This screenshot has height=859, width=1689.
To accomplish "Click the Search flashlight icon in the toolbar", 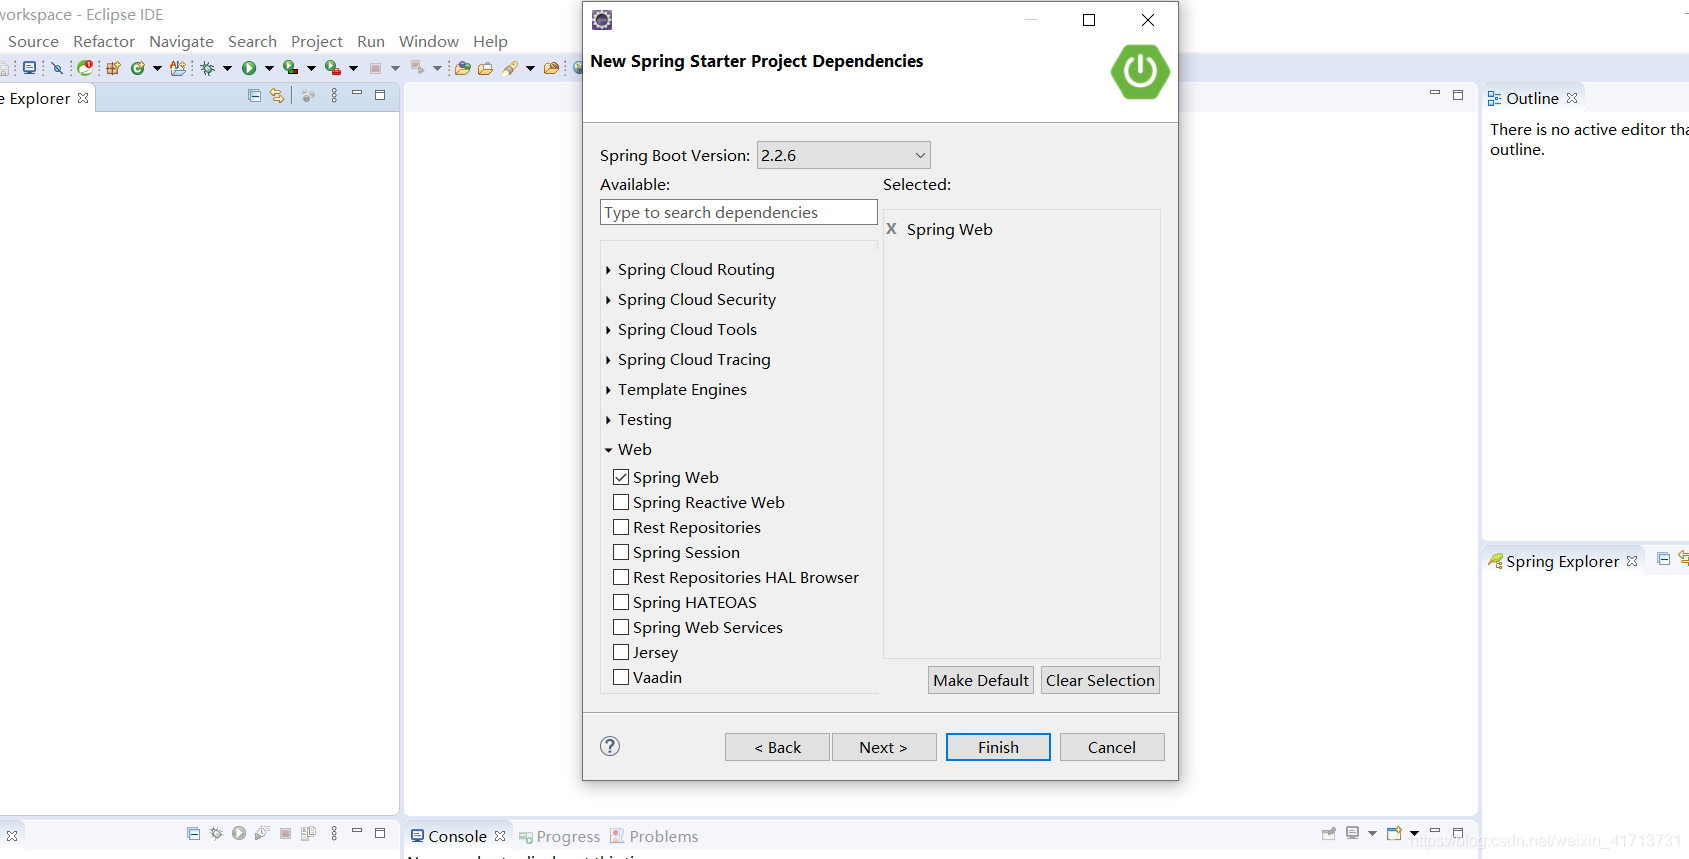I will [x=509, y=68].
